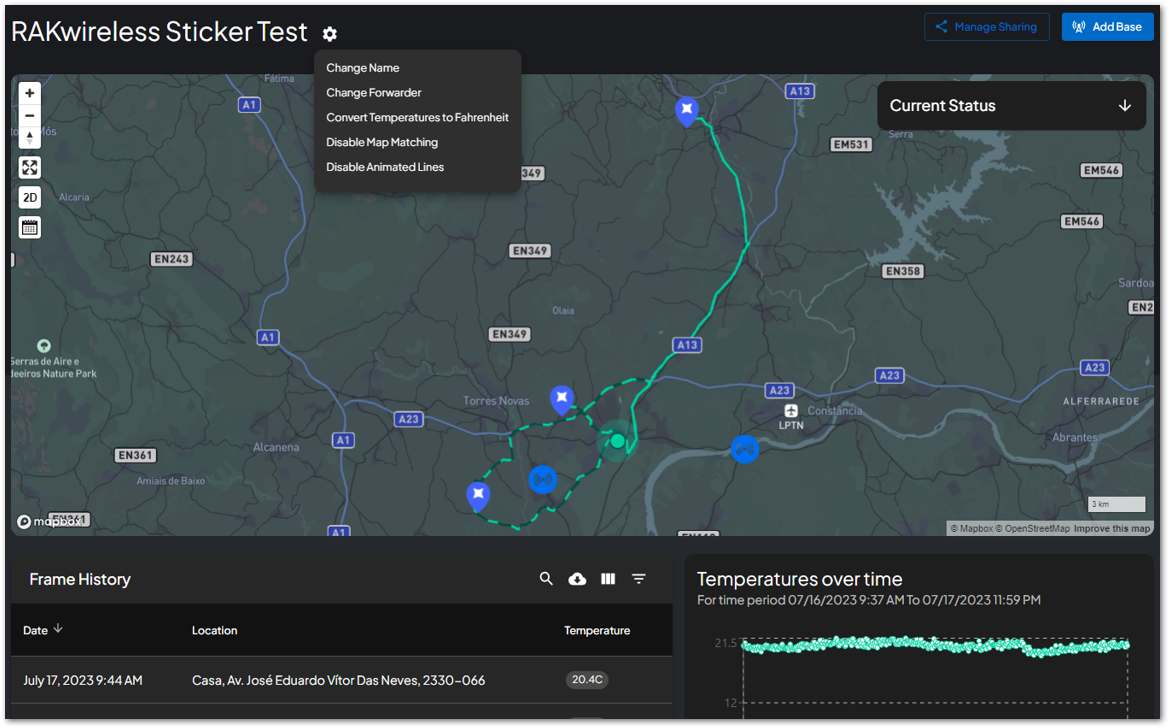Select Convert Temperatures to Fahrenheit
The height and width of the screenshot is (728, 1169).
tap(418, 117)
